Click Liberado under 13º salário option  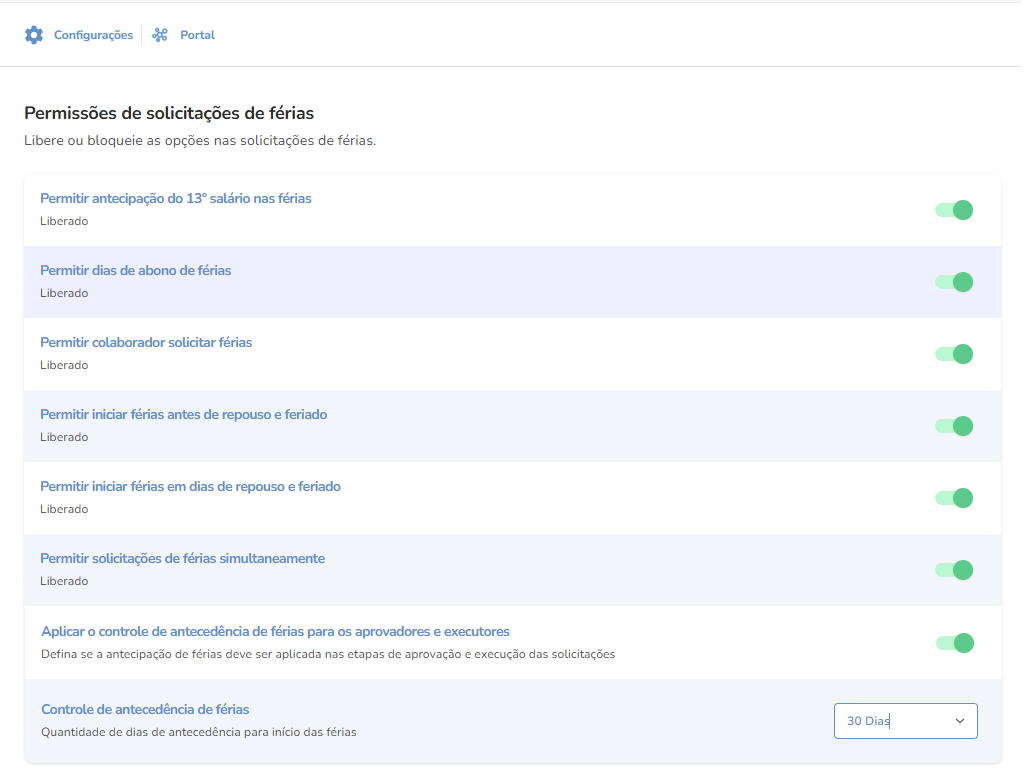64,221
